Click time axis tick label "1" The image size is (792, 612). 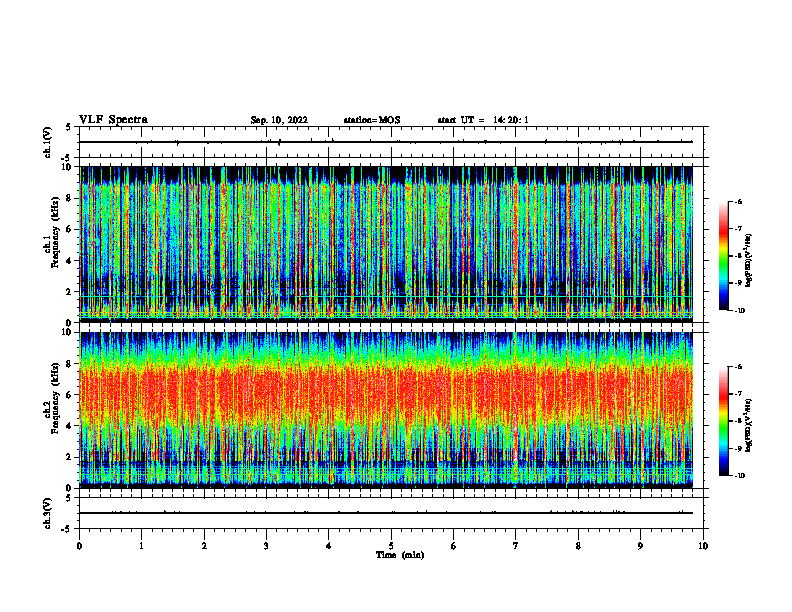[x=141, y=546]
